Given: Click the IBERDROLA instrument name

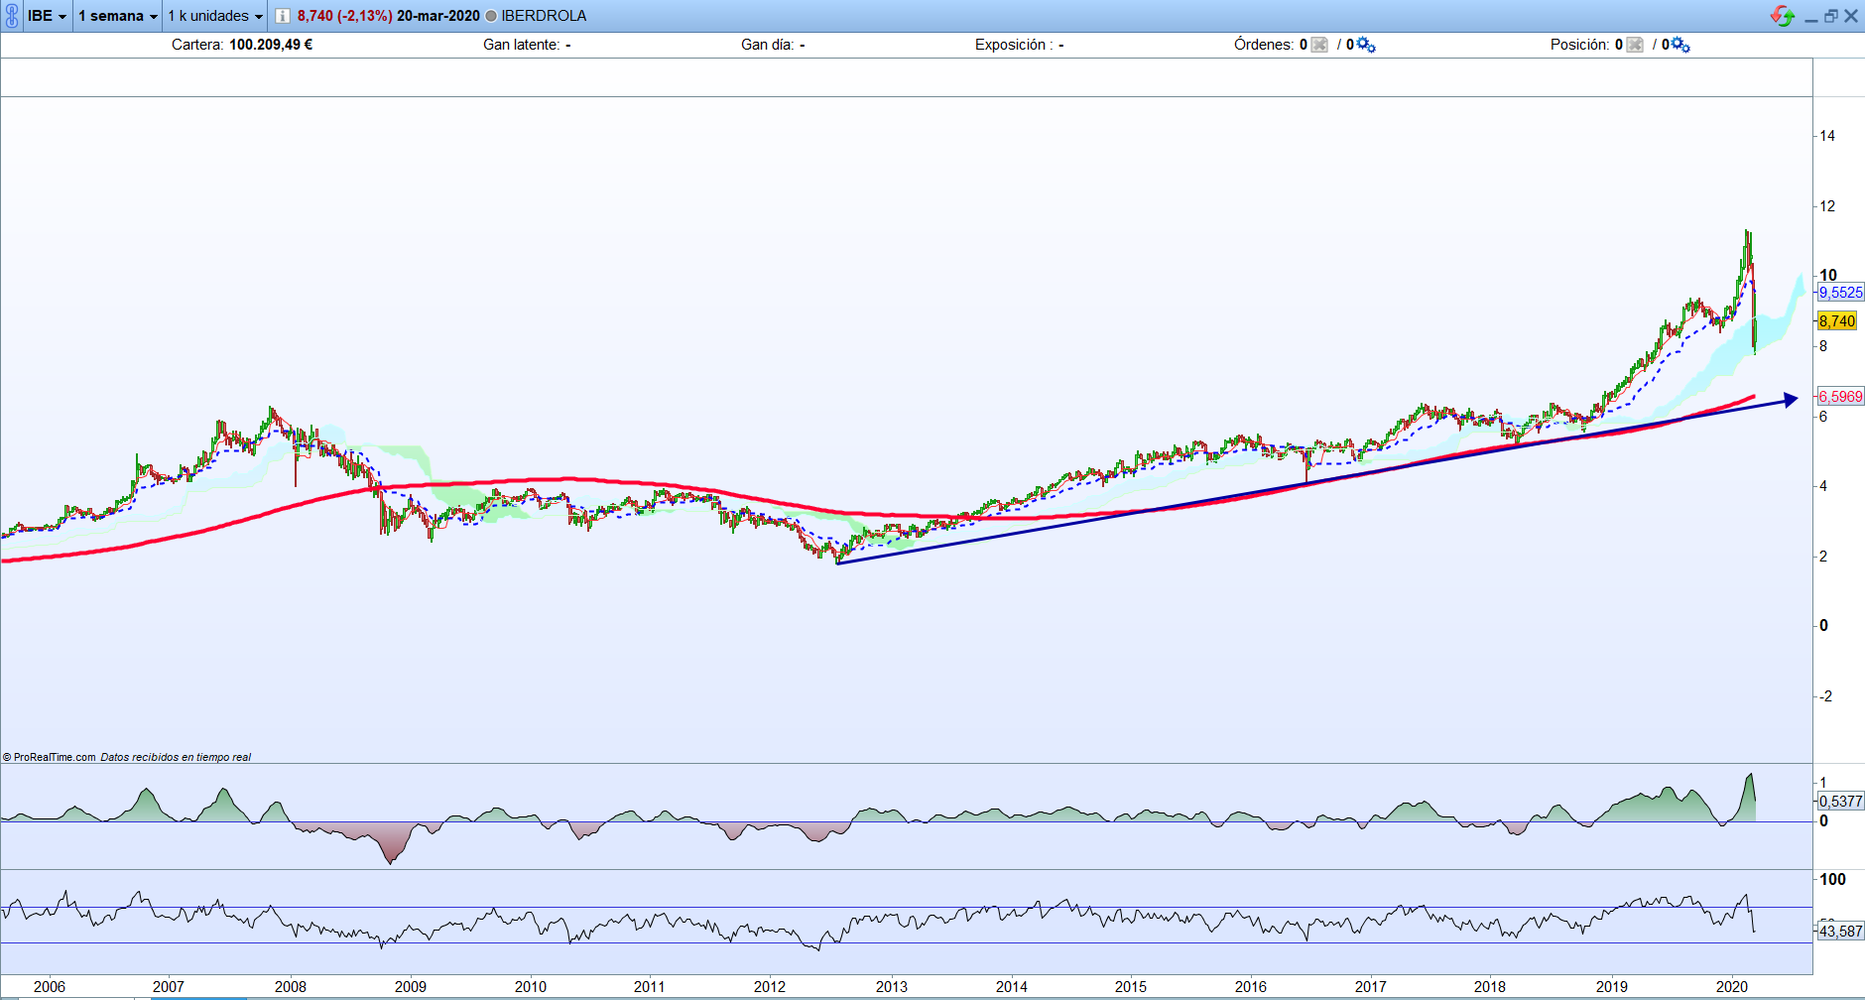Looking at the screenshot, I should 544,16.
